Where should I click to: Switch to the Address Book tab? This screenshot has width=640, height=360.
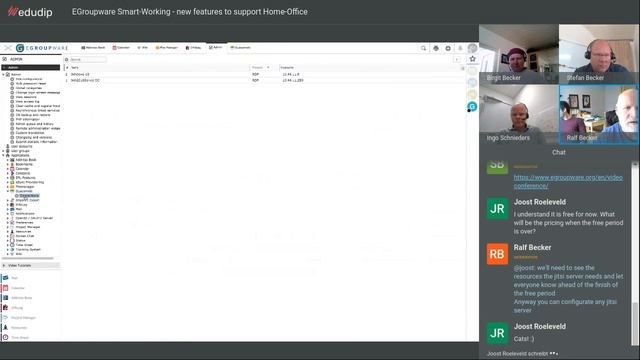93,48
